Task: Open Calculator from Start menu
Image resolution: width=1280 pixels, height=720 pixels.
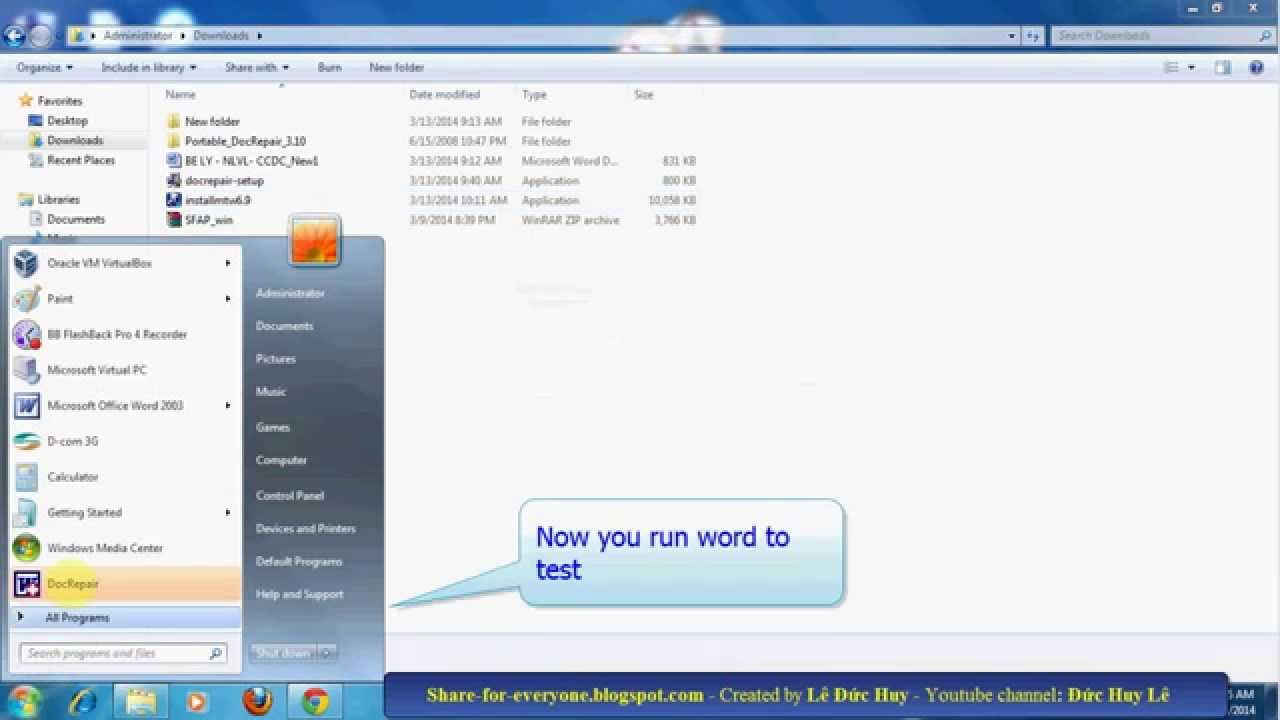Action: [x=125, y=477]
